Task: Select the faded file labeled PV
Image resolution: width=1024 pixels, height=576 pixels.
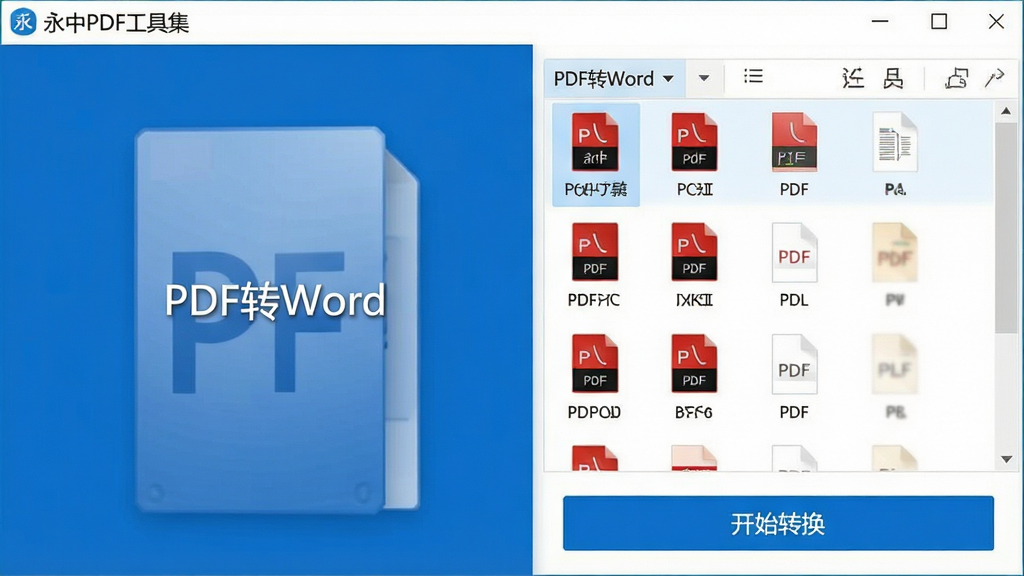Action: 895,265
